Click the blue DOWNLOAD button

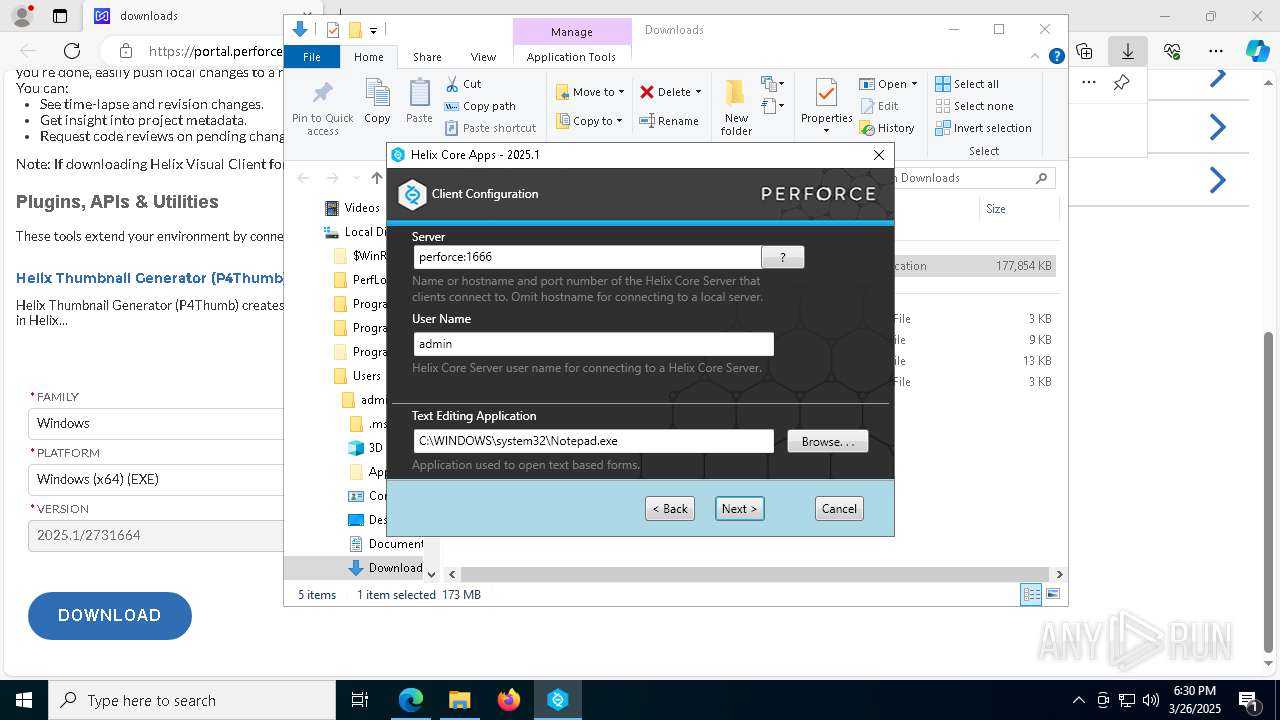pos(110,615)
